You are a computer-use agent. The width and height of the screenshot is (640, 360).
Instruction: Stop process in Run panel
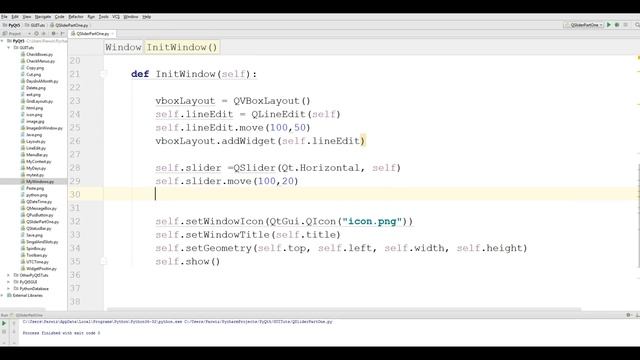[x=4, y=332]
